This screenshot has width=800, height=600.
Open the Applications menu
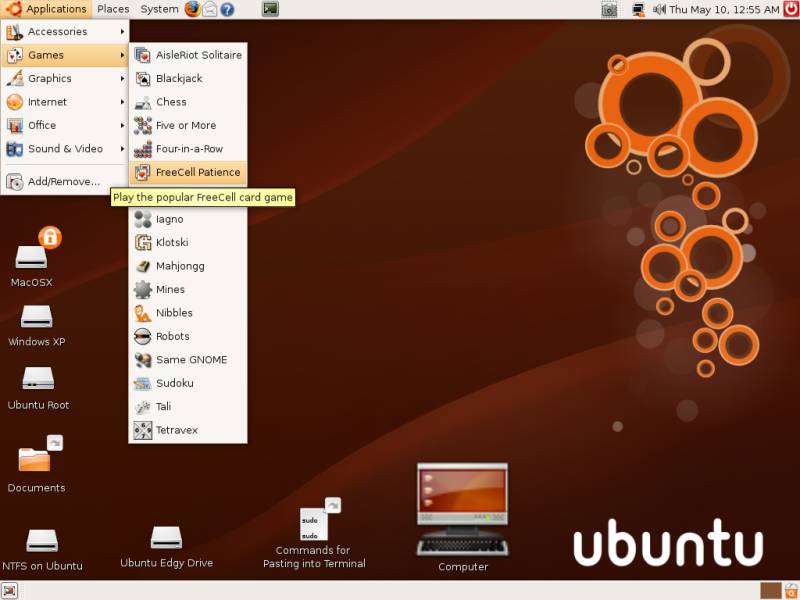[x=46, y=9]
